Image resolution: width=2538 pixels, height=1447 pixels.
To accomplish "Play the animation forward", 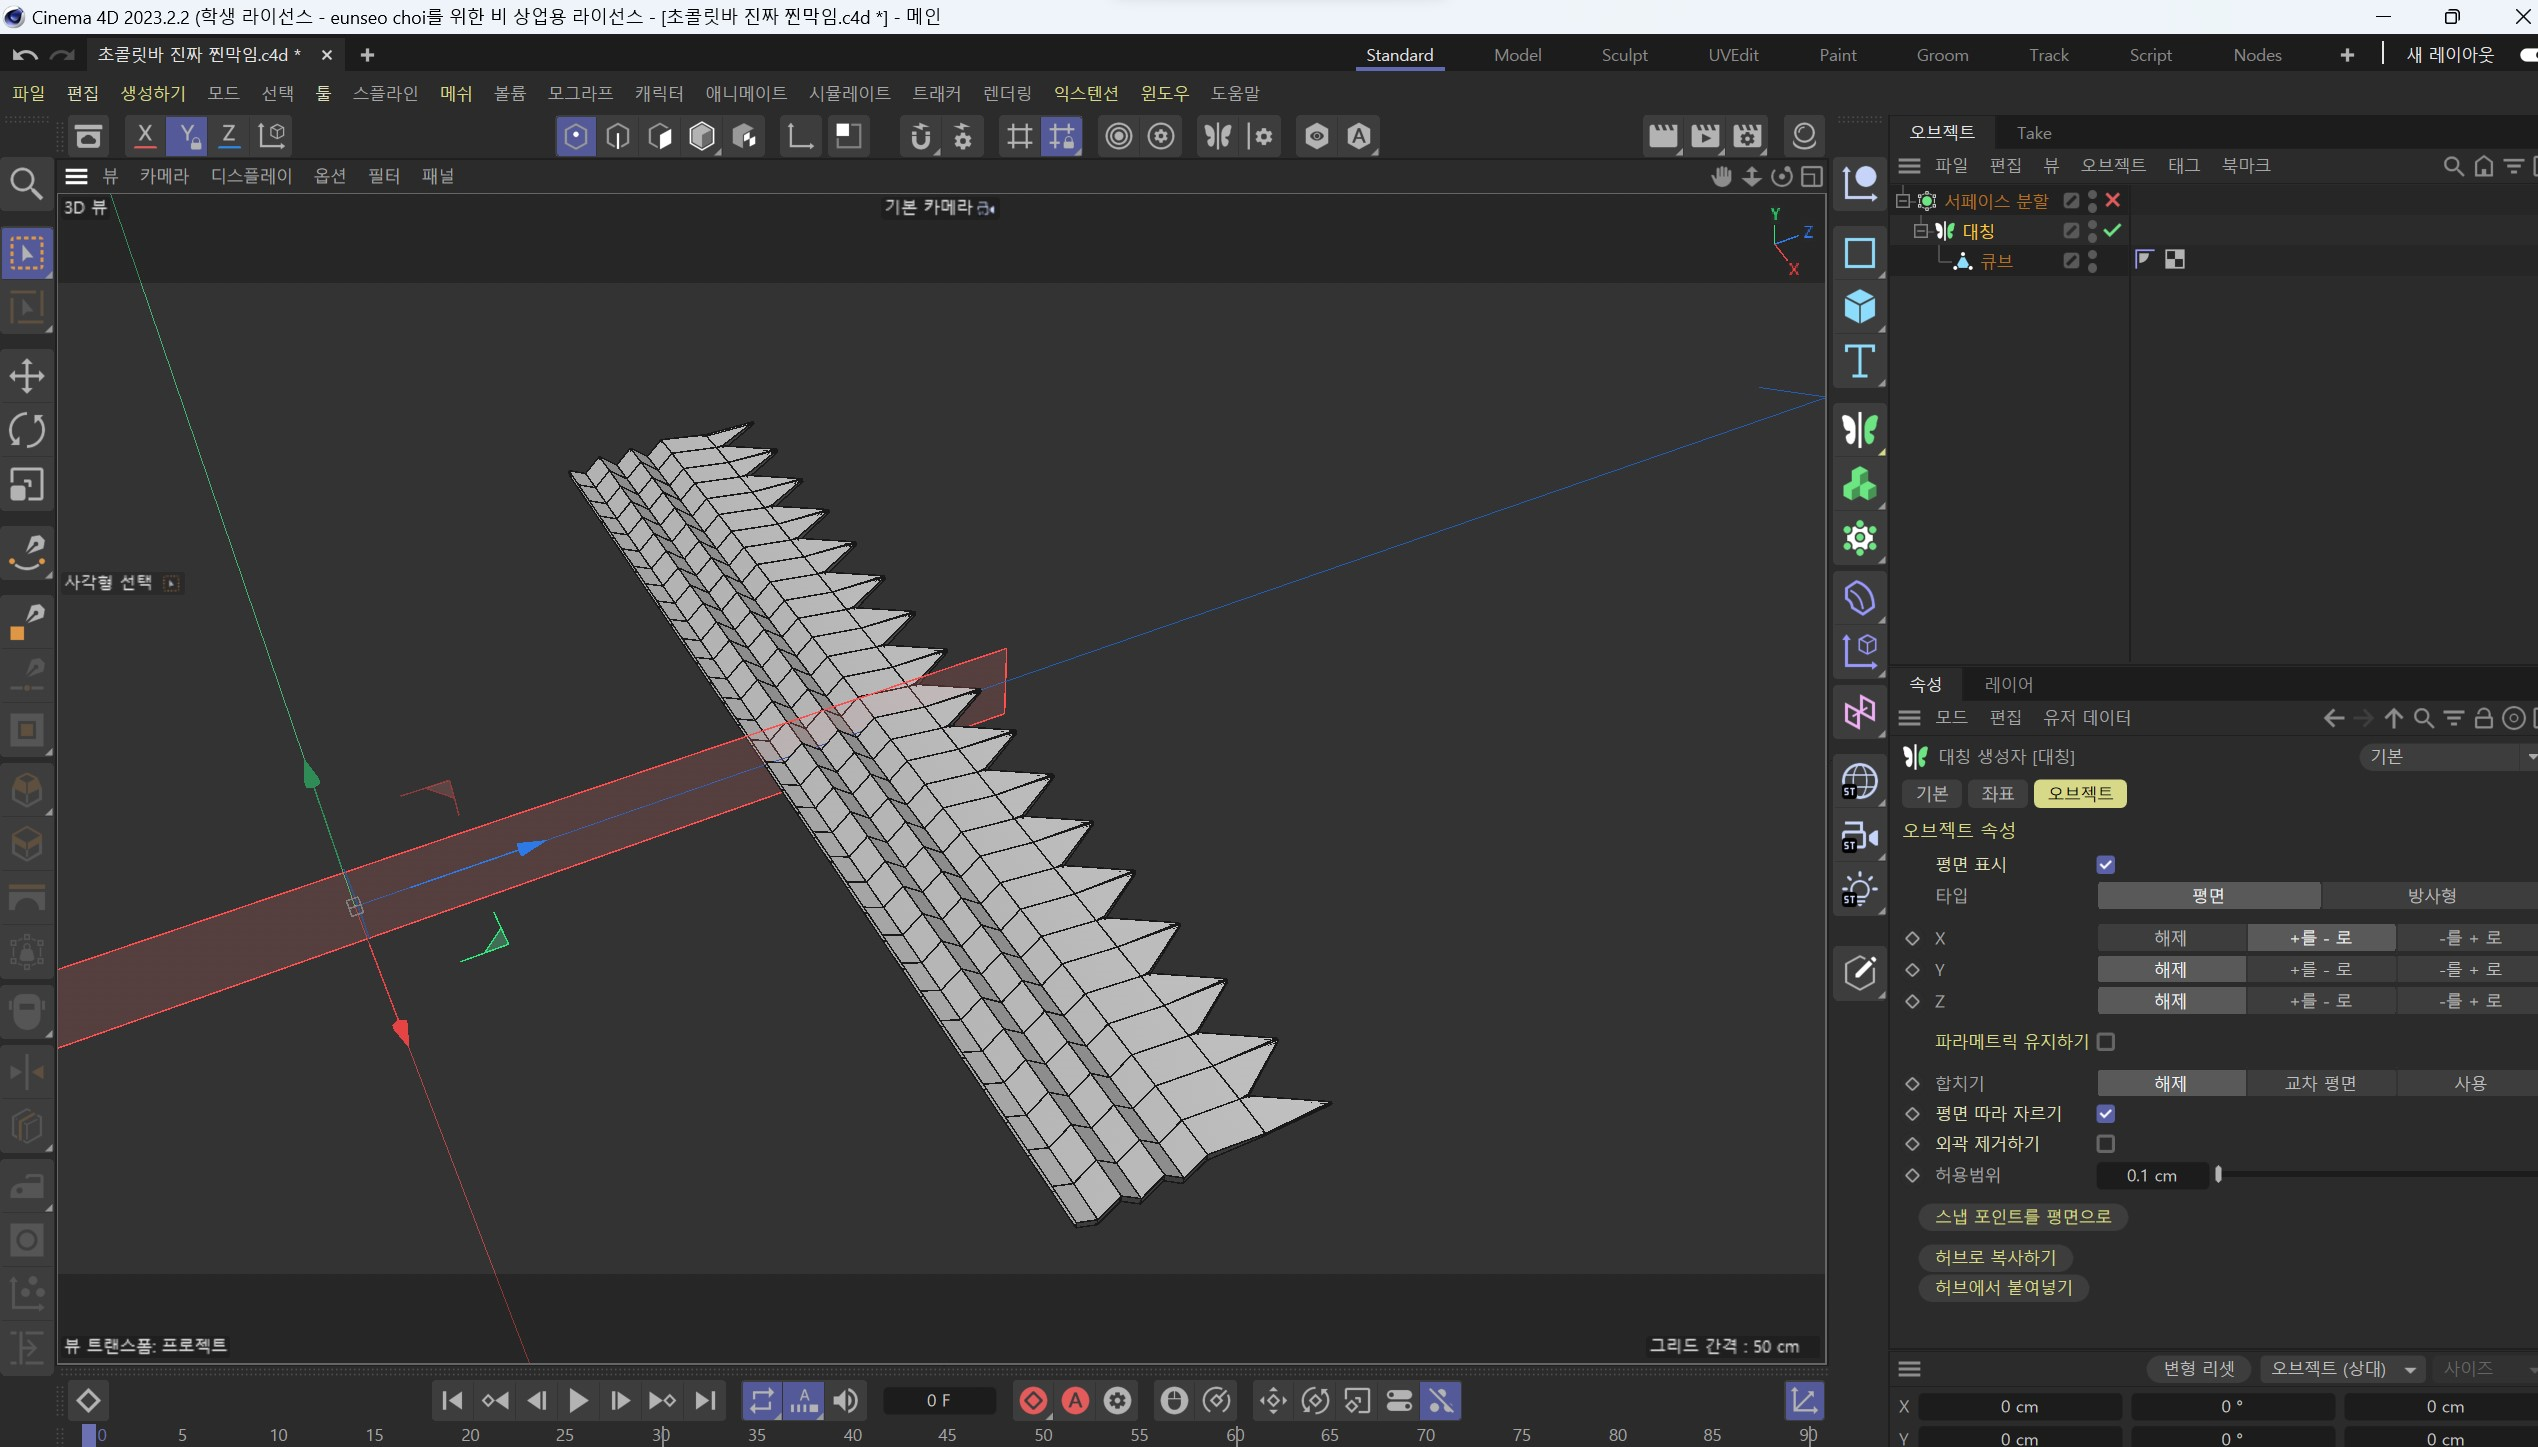I will tap(578, 1401).
